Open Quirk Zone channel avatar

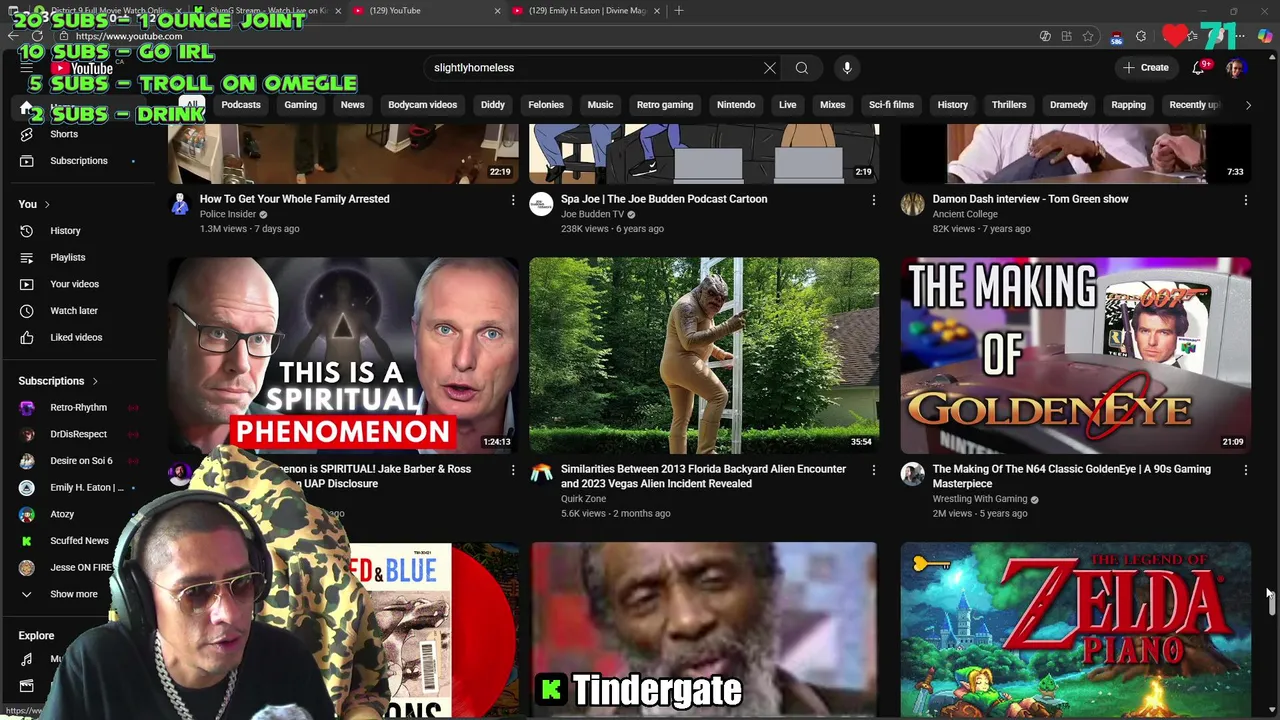(541, 475)
